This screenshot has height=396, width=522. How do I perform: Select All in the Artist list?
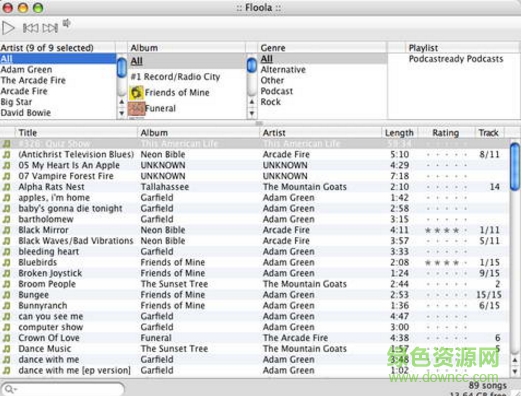click(58, 59)
